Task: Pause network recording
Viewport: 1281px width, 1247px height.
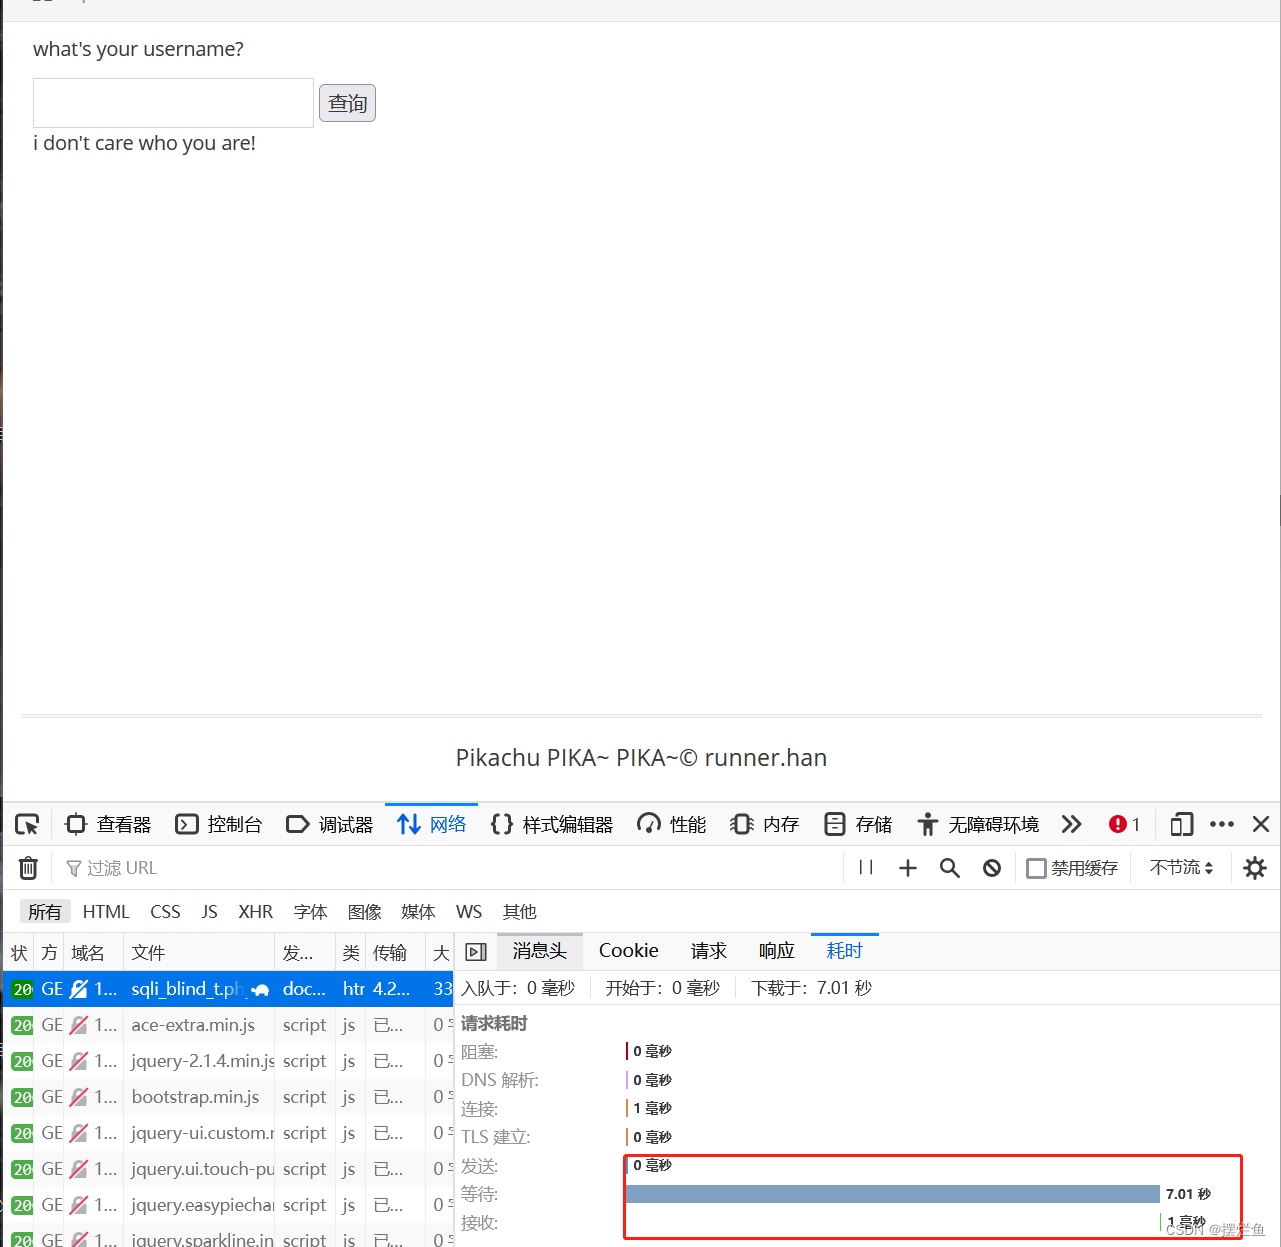Action: point(866,868)
